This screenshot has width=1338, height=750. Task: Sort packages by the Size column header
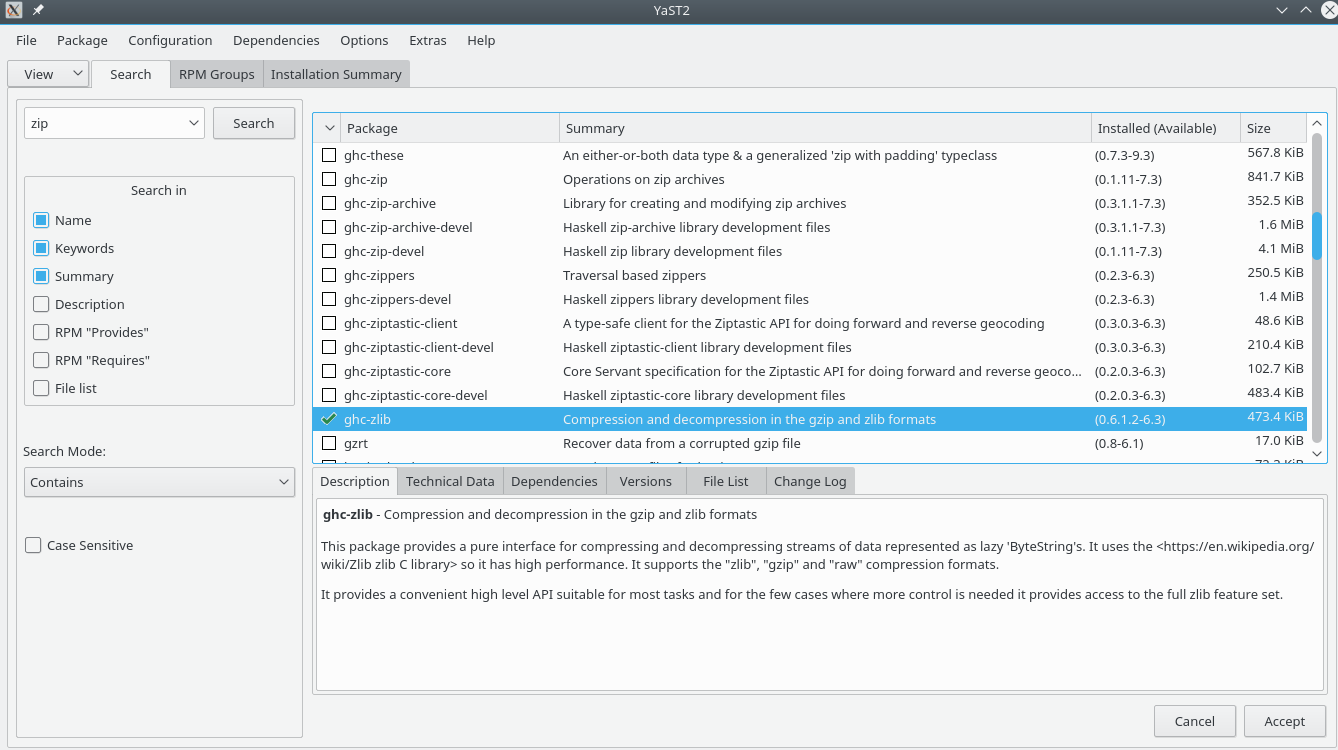pyautogui.click(x=1271, y=128)
